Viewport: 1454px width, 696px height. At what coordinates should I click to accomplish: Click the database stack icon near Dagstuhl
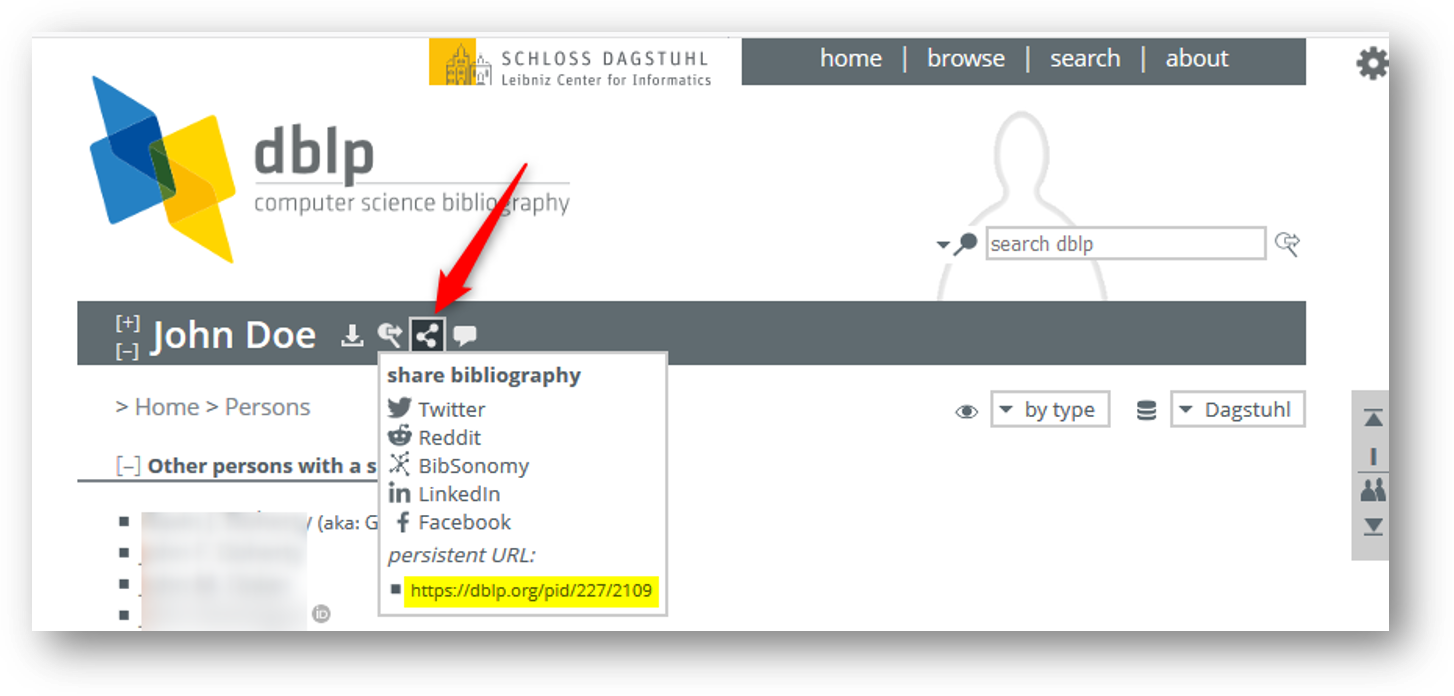point(1147,410)
